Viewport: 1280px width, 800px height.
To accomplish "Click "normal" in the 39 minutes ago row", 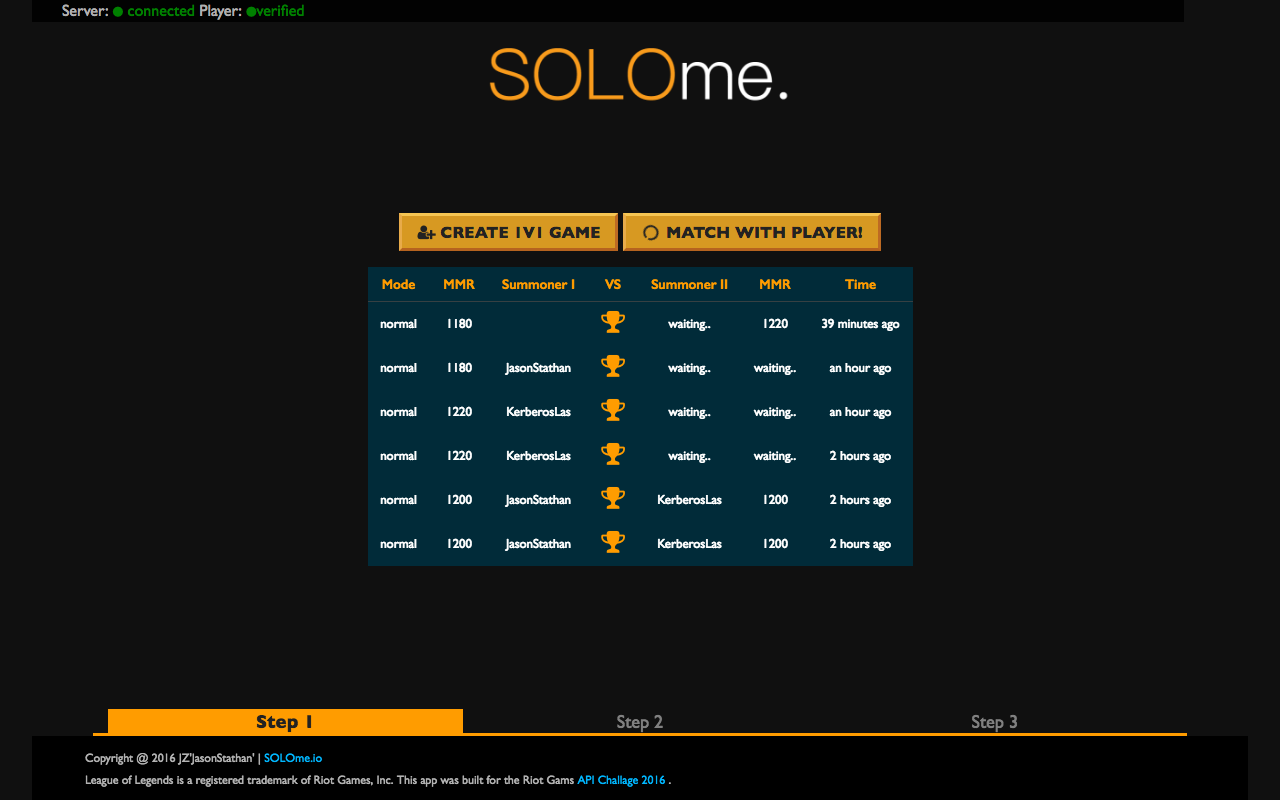I will point(398,324).
